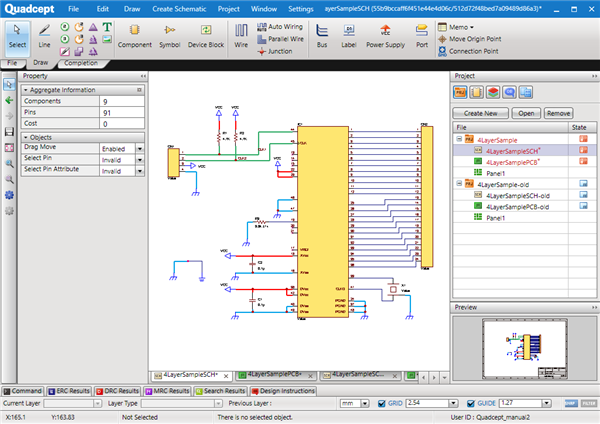Place a Power Supply symbol
The height and width of the screenshot is (424, 600).
(385, 37)
